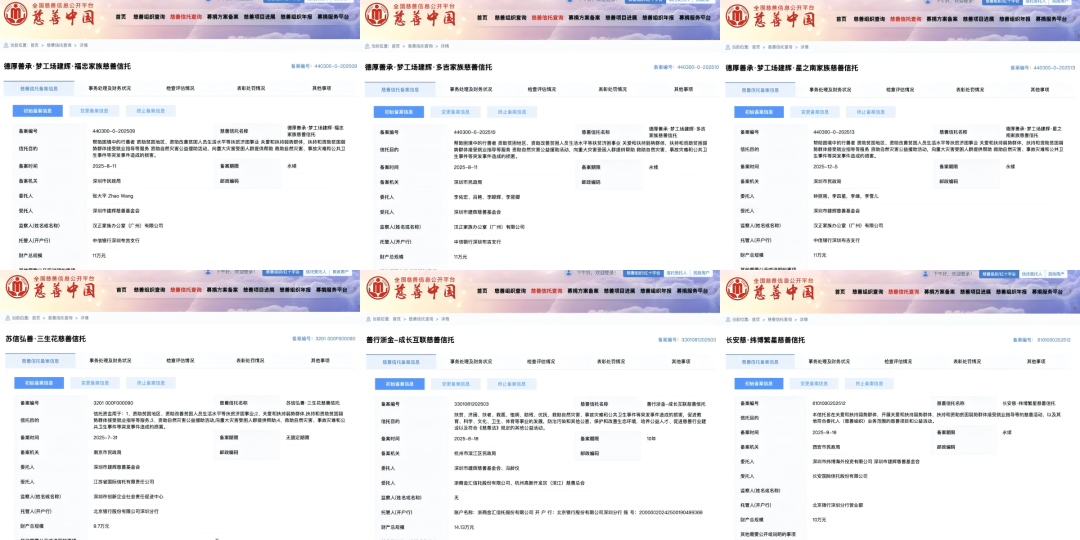Click the 慈善中国 logo in the 多吉家族慈善信托 panel
Viewport: 1080px width, 540px height.
pyautogui.click(x=411, y=14)
